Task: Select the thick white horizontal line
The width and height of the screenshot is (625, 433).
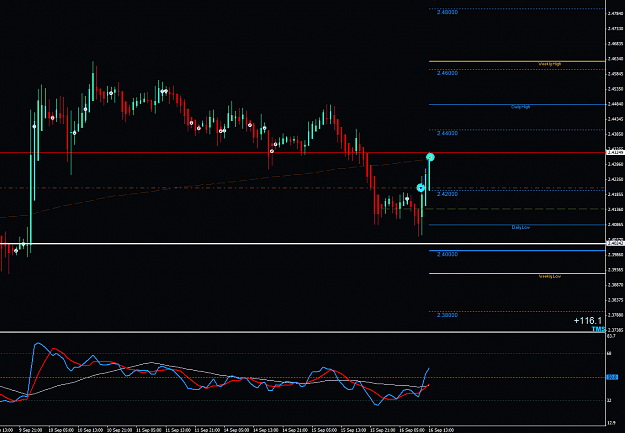Action: coord(303,244)
